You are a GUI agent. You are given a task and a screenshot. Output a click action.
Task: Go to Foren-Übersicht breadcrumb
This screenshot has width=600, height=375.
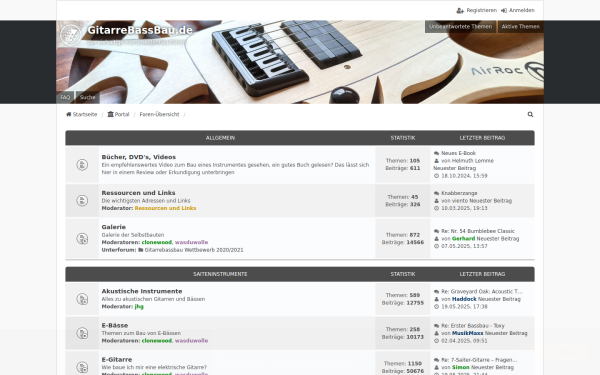tap(159, 114)
